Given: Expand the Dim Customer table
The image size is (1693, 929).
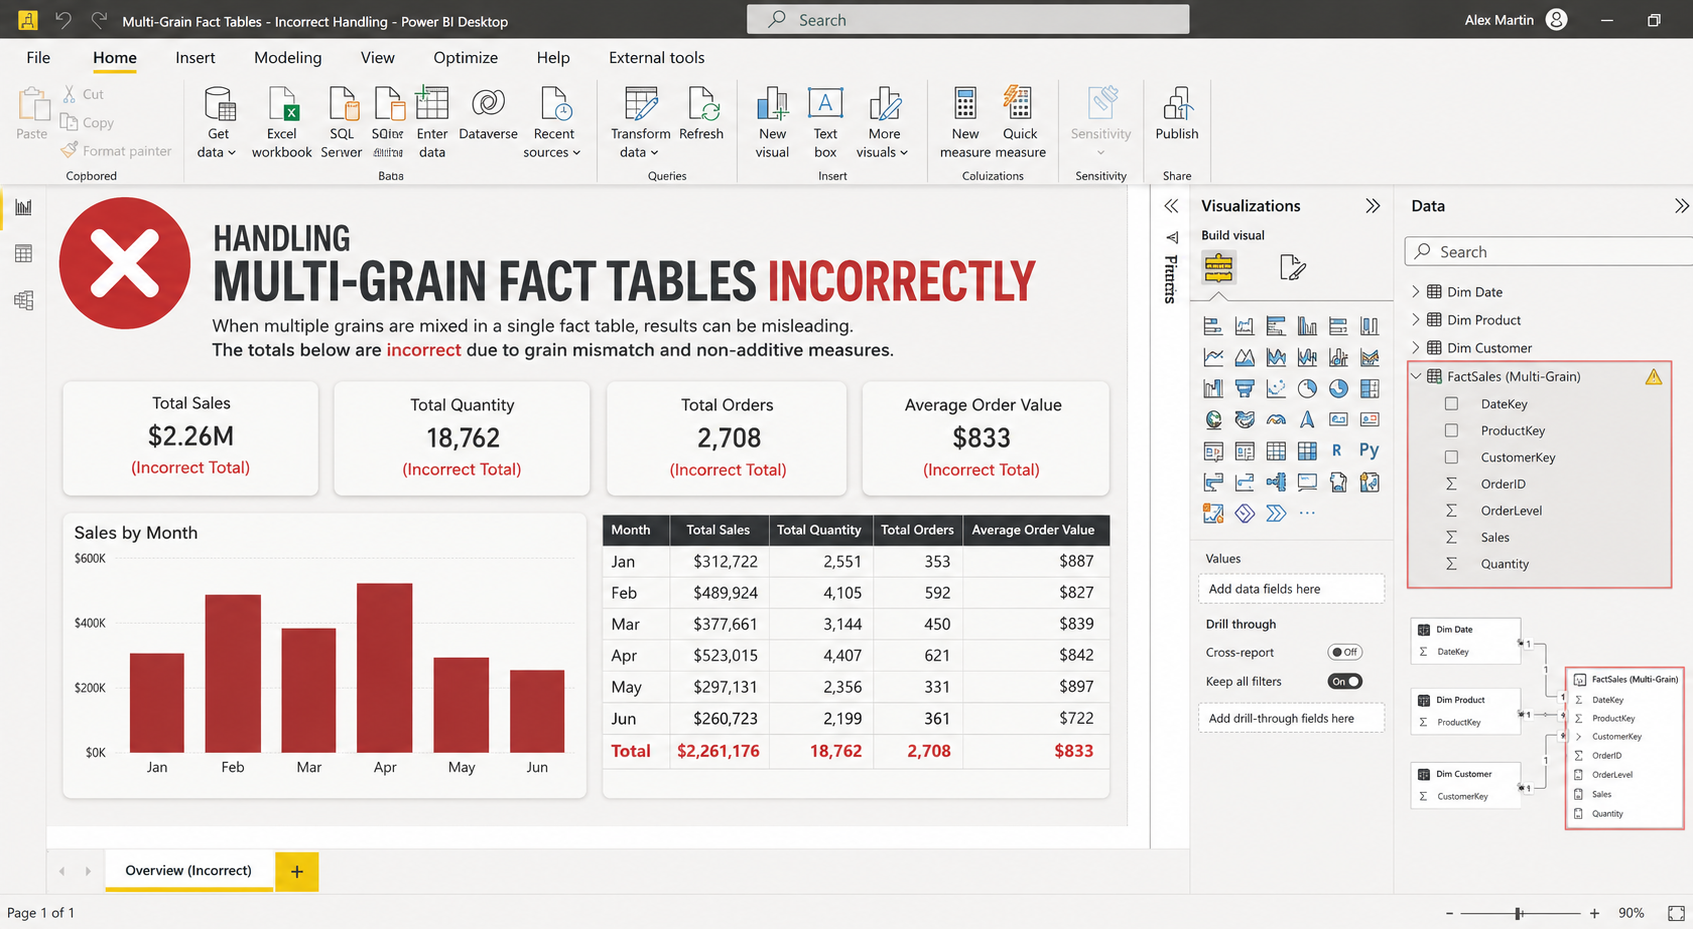Looking at the screenshot, I should pos(1415,347).
